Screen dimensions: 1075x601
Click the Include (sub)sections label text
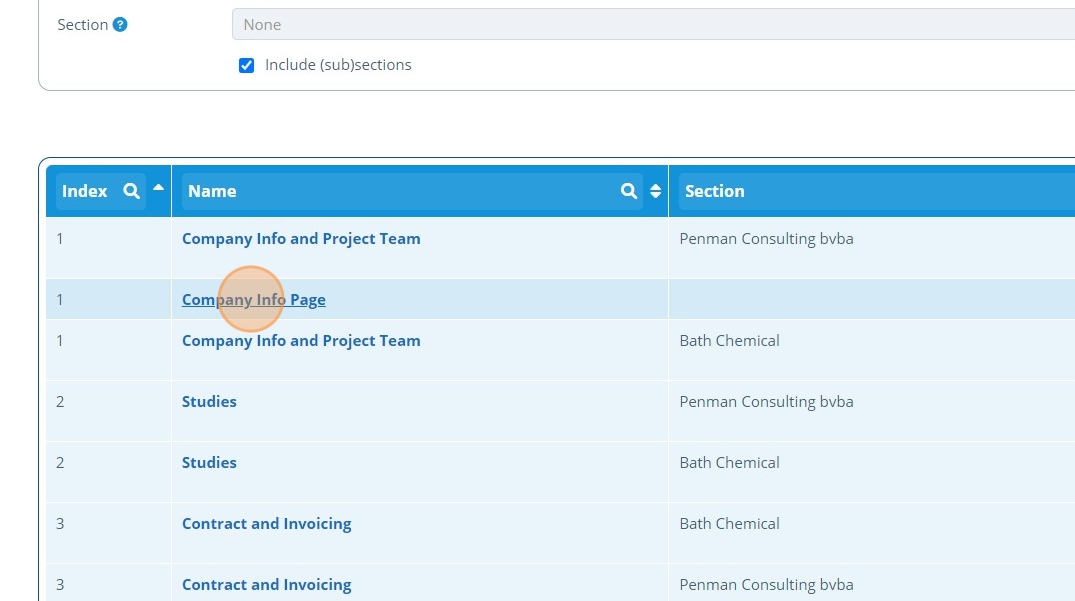(338, 65)
